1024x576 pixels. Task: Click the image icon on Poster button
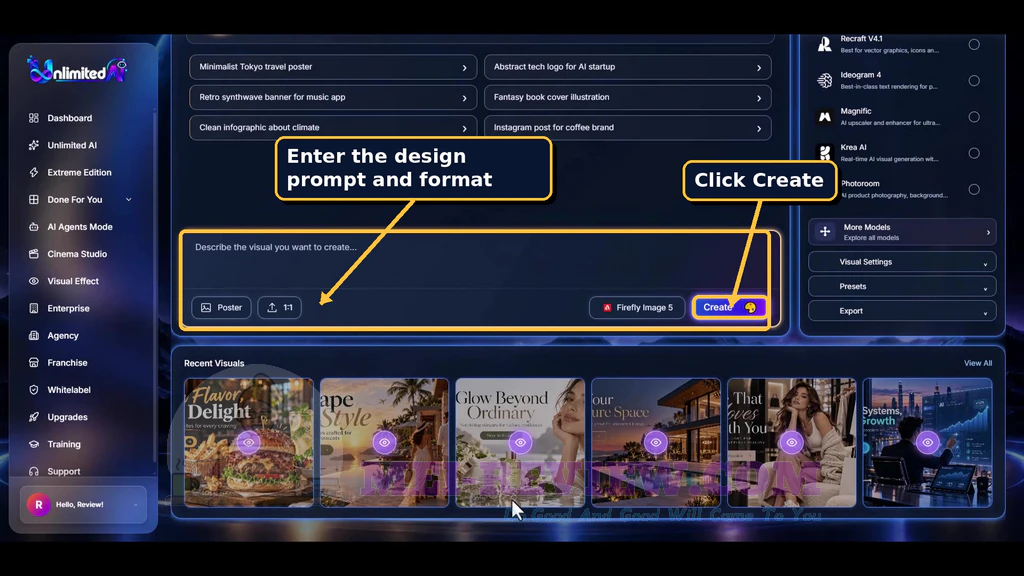[206, 308]
